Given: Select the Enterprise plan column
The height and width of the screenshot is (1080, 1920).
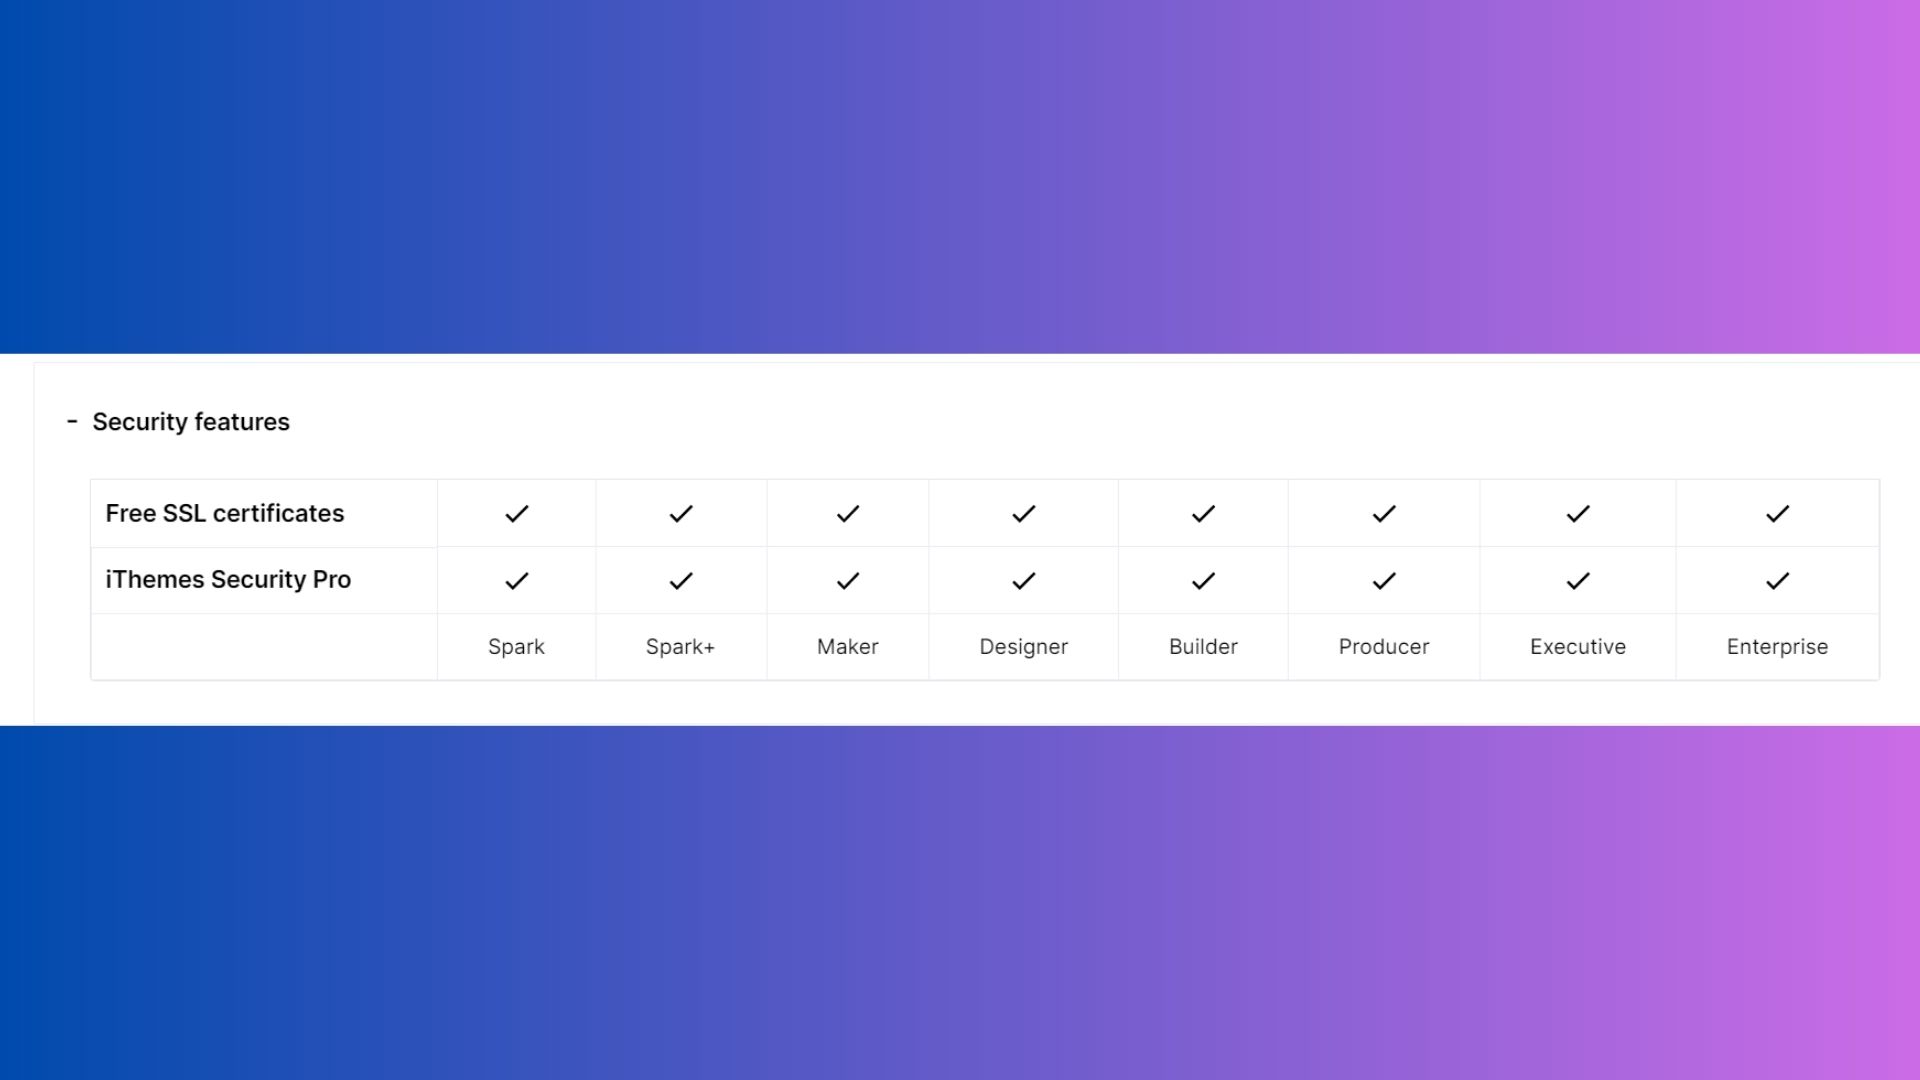Looking at the screenshot, I should point(1776,646).
